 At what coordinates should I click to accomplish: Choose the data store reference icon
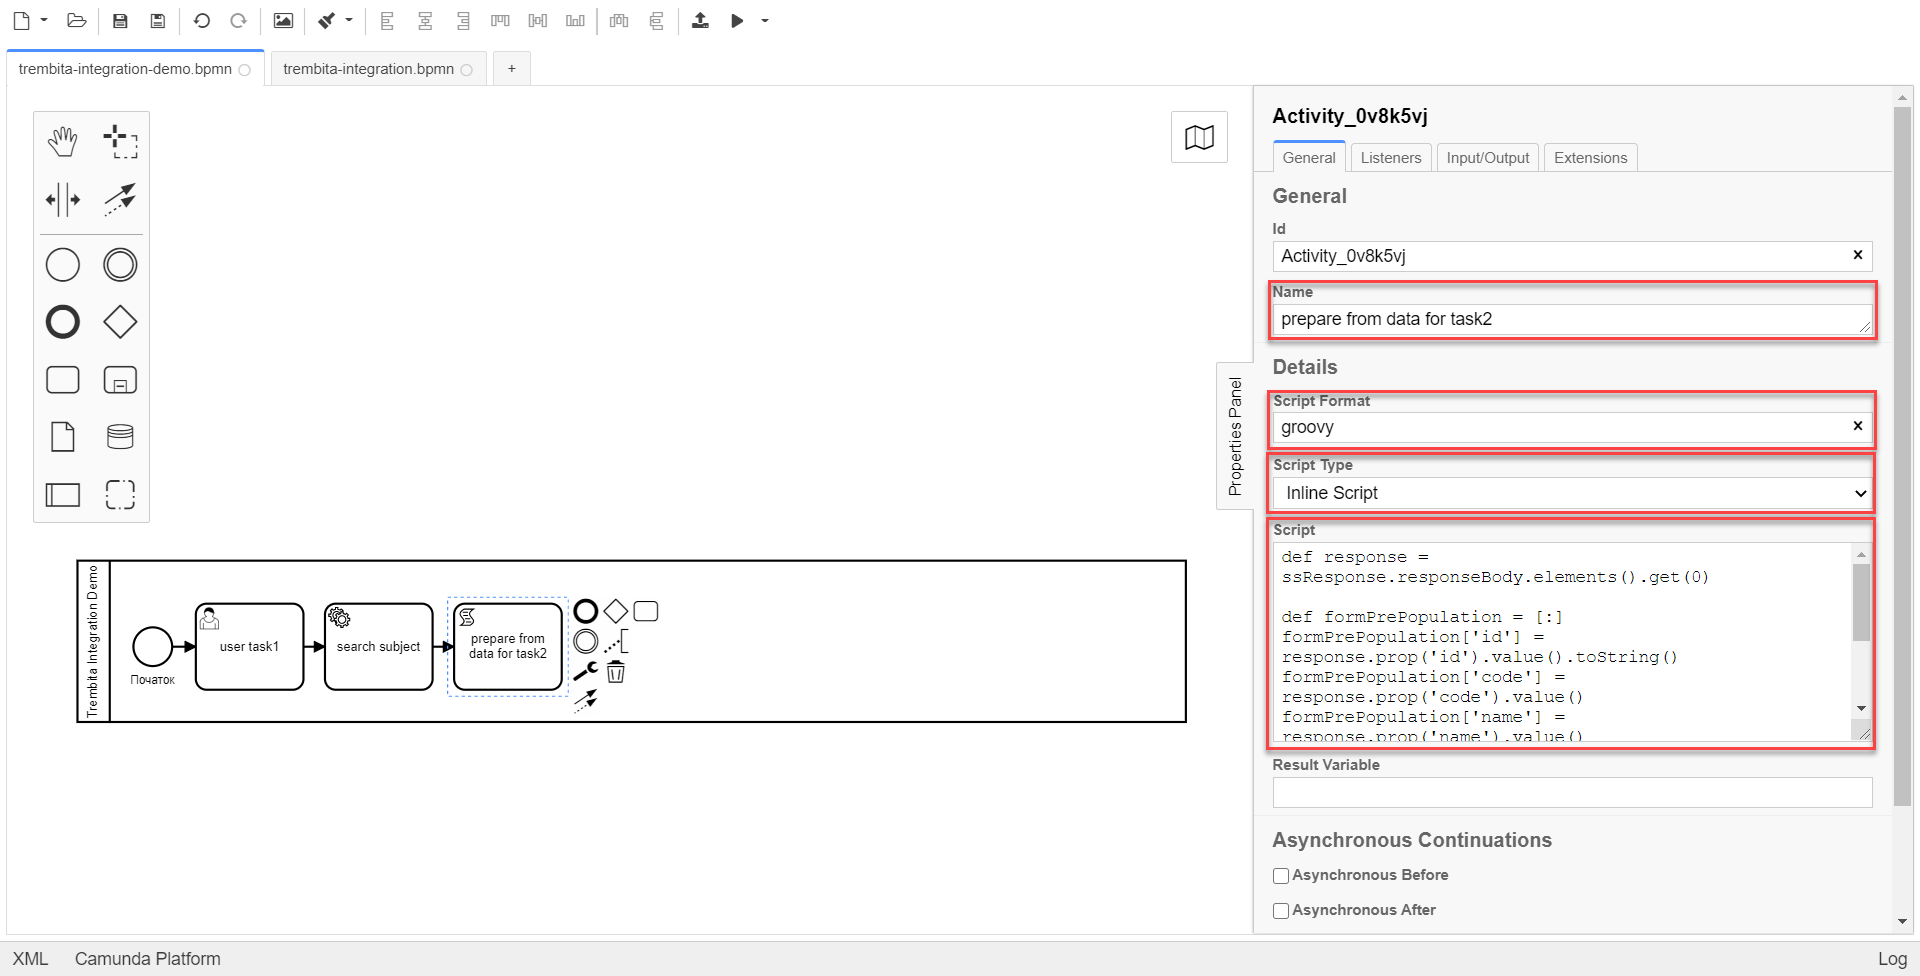pos(120,437)
